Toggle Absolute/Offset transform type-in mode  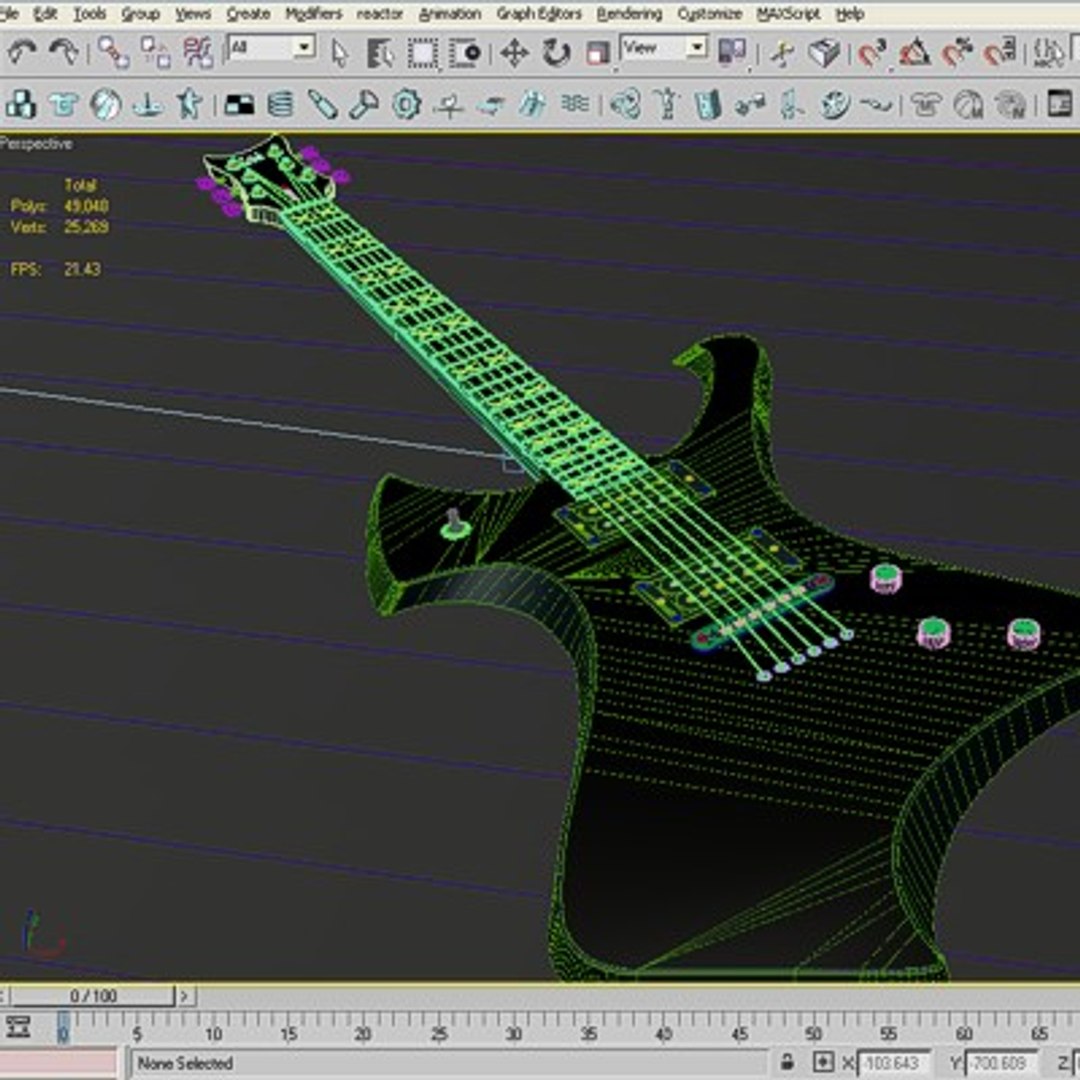822,1062
